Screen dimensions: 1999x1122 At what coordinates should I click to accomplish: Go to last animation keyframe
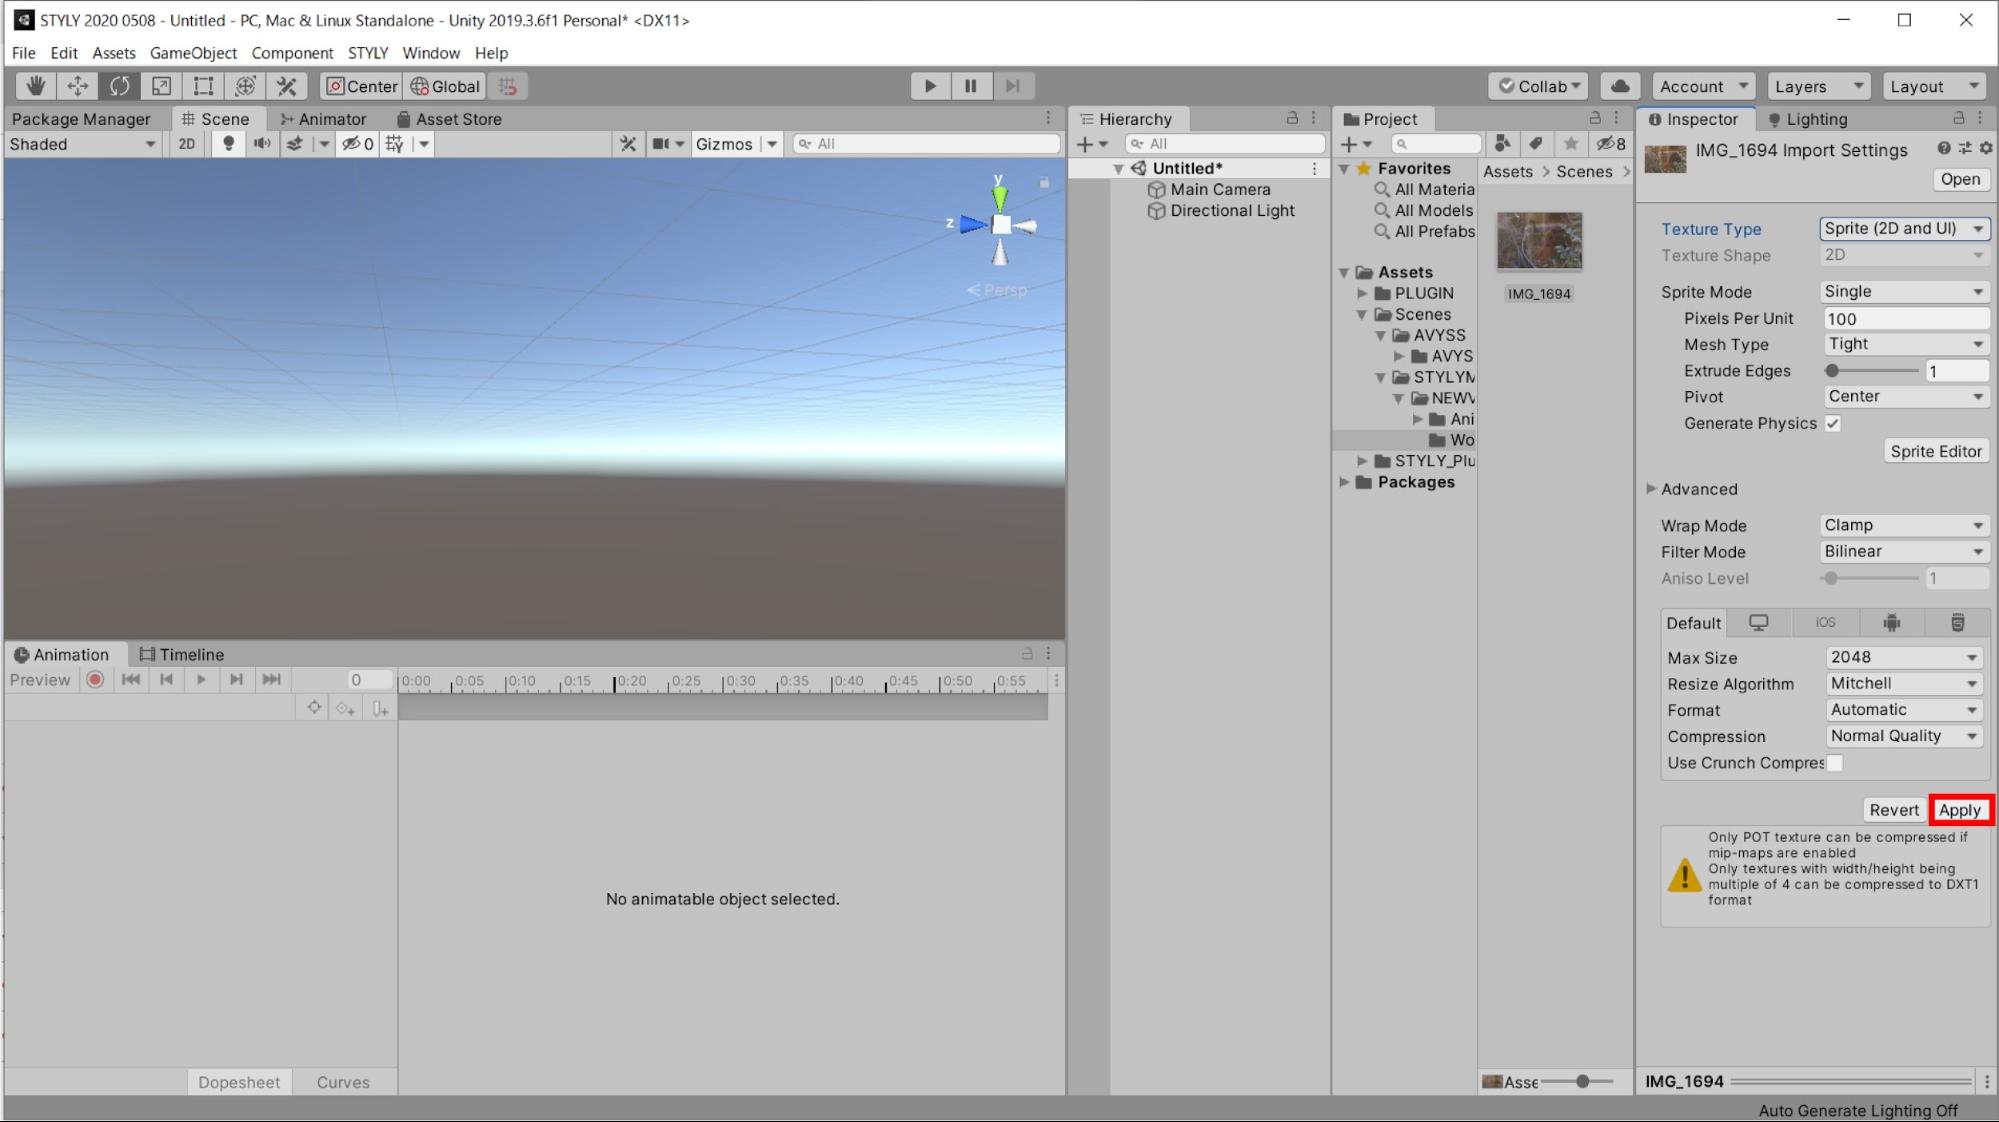pyautogui.click(x=271, y=680)
